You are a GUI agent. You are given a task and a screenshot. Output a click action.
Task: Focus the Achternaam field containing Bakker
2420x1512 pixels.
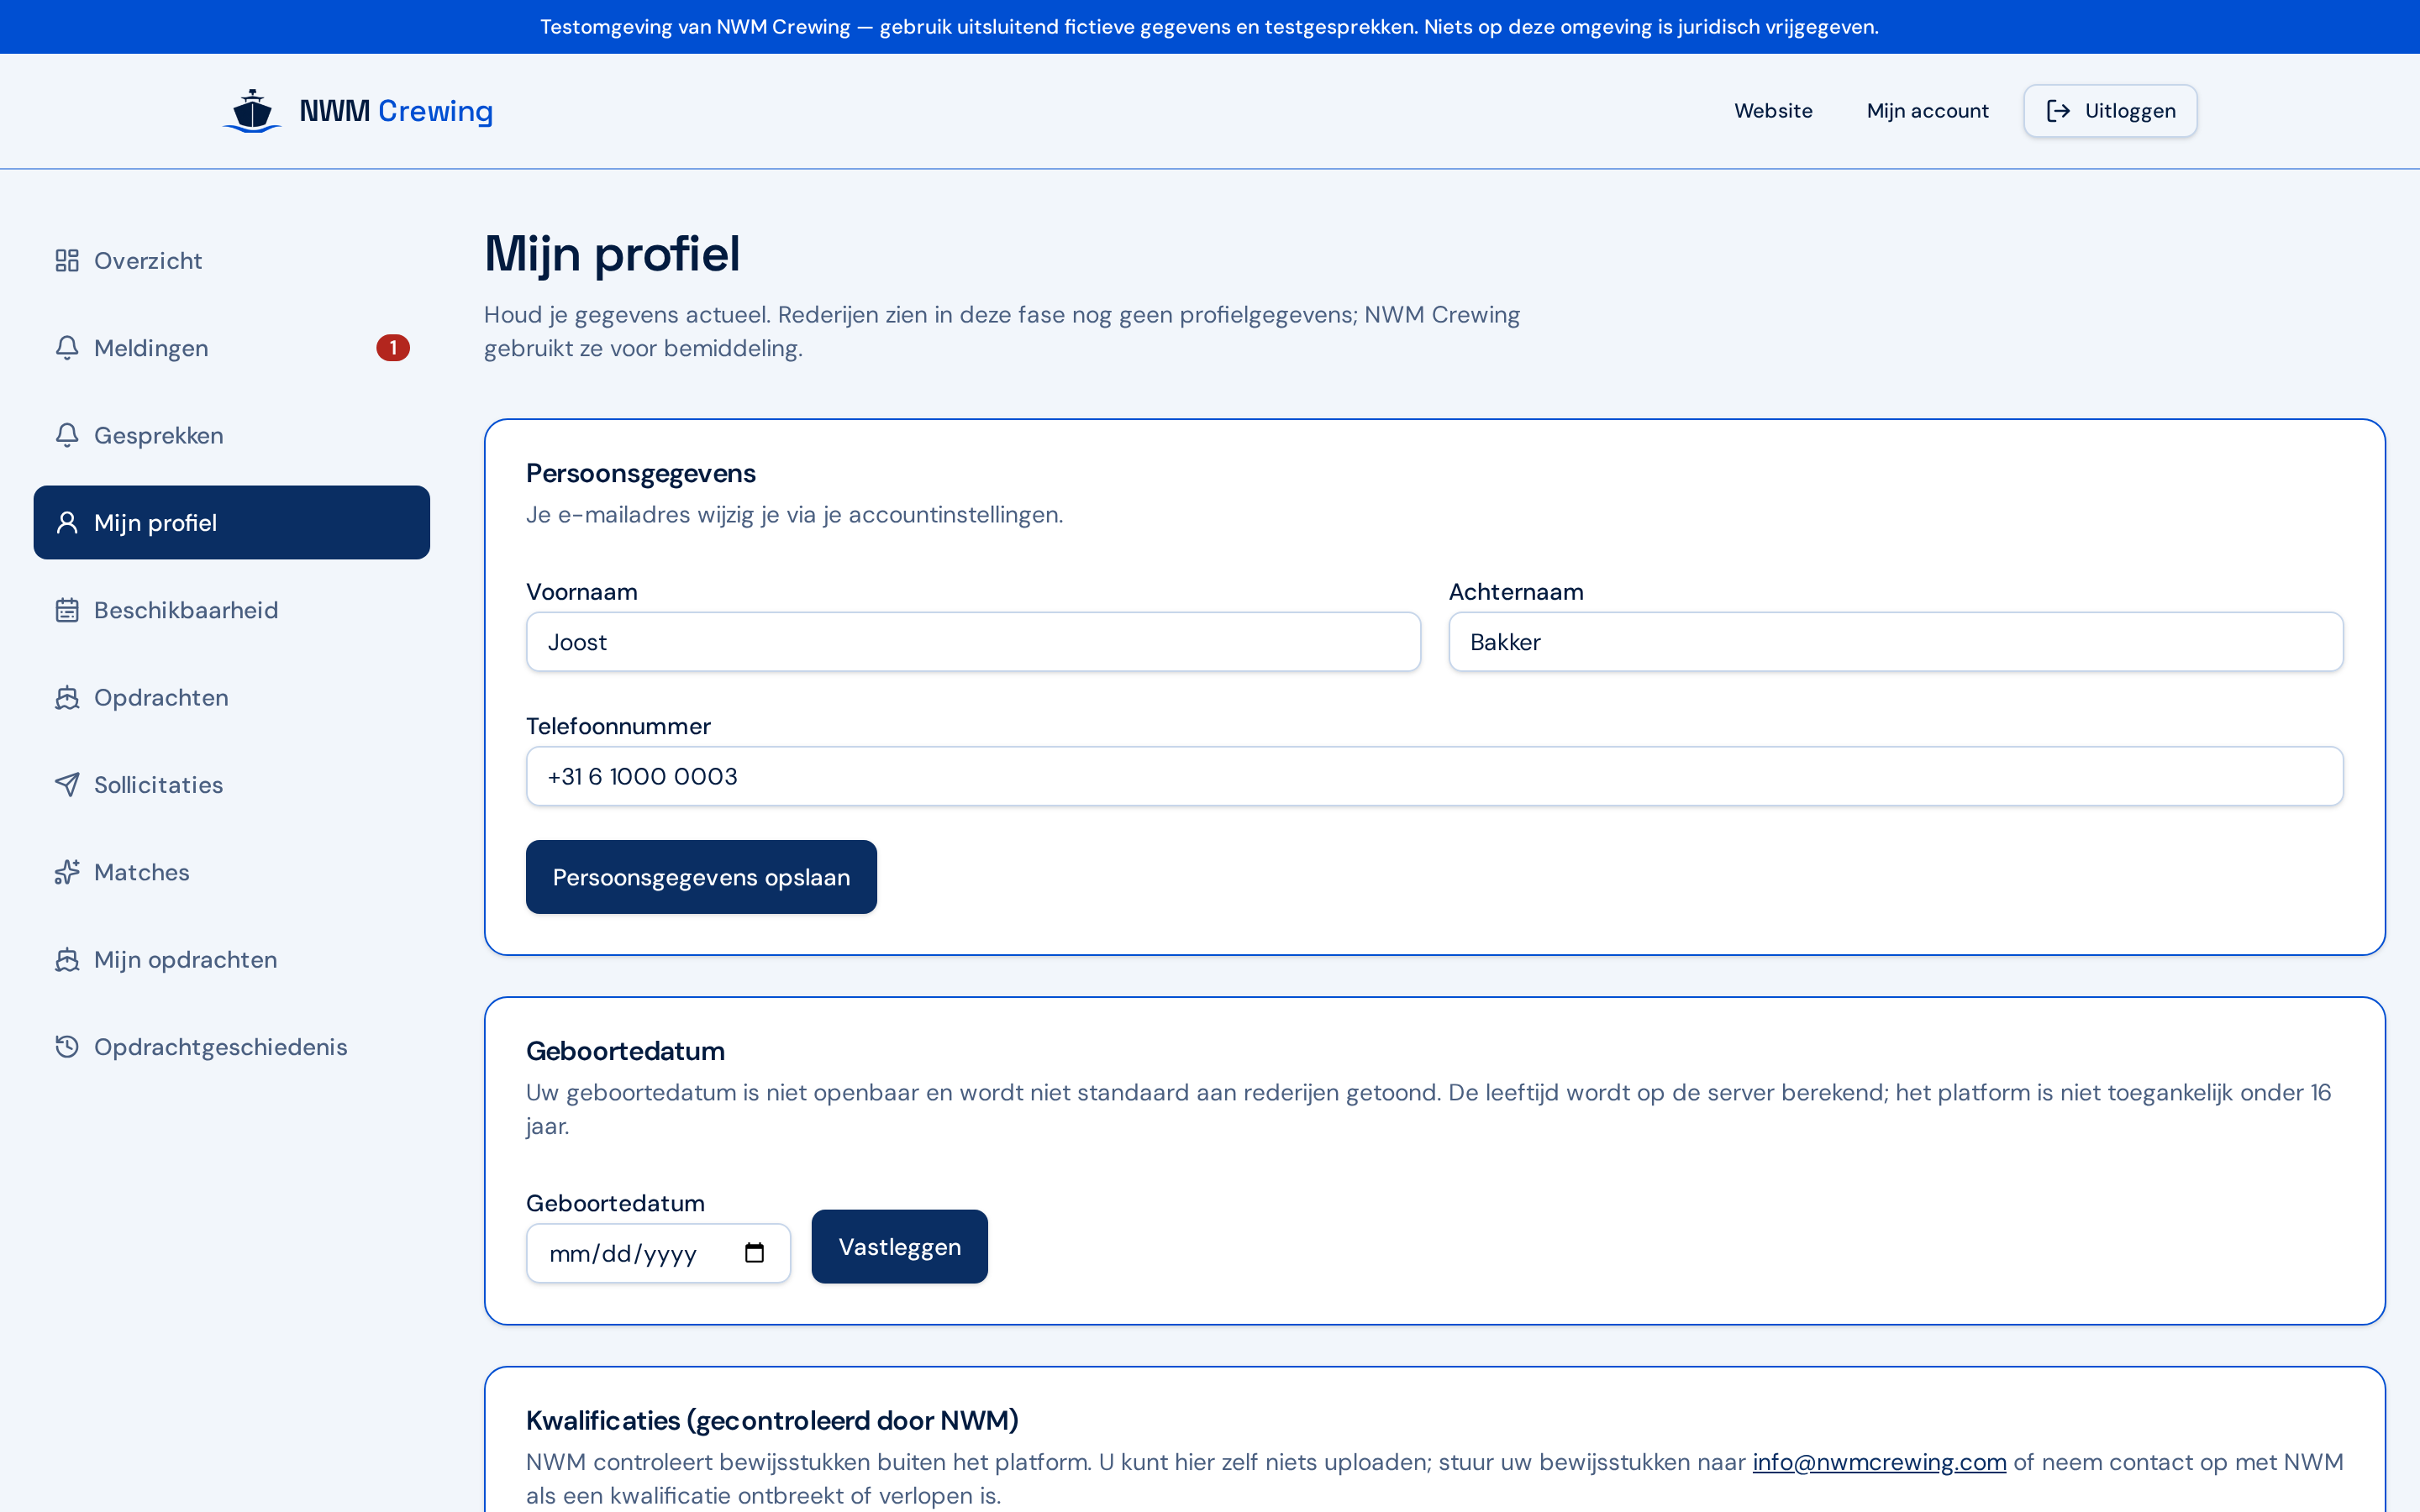[x=1895, y=642]
